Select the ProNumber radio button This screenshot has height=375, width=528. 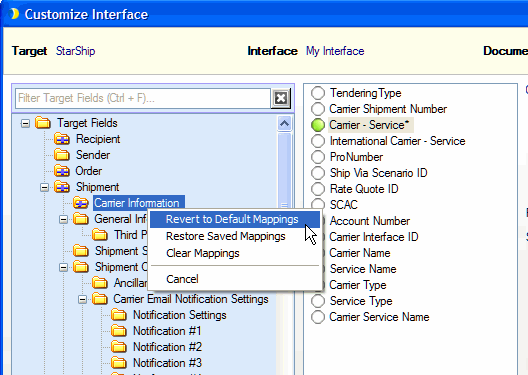point(318,157)
